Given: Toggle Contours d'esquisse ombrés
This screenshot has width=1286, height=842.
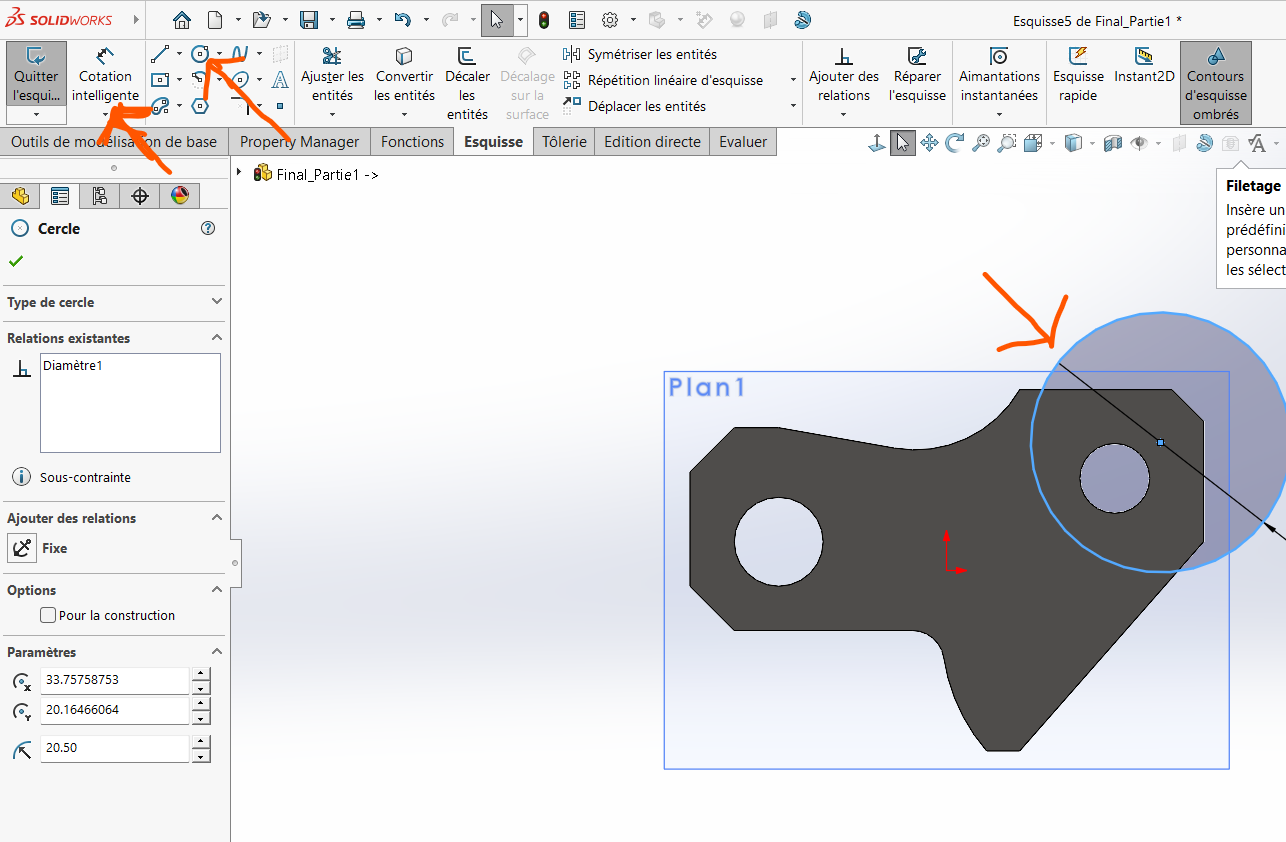Looking at the screenshot, I should (x=1215, y=84).
